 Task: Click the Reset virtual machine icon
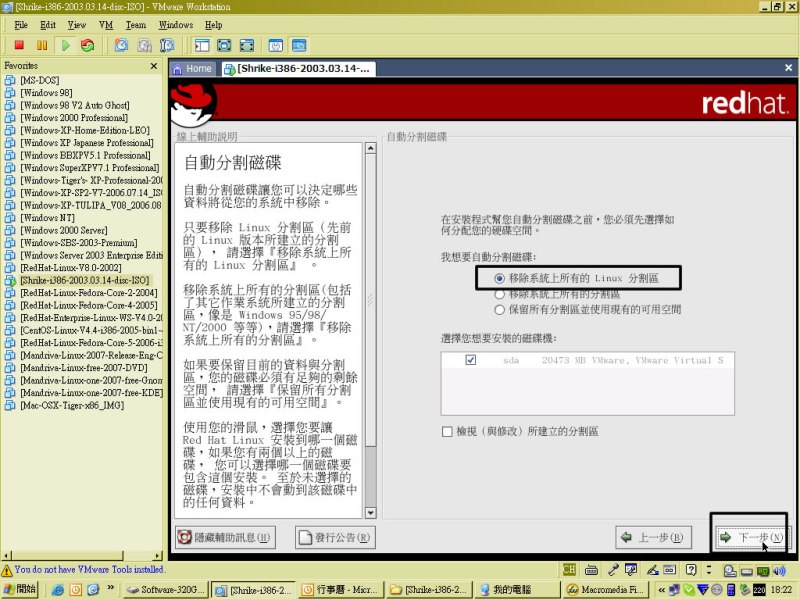click(x=88, y=45)
